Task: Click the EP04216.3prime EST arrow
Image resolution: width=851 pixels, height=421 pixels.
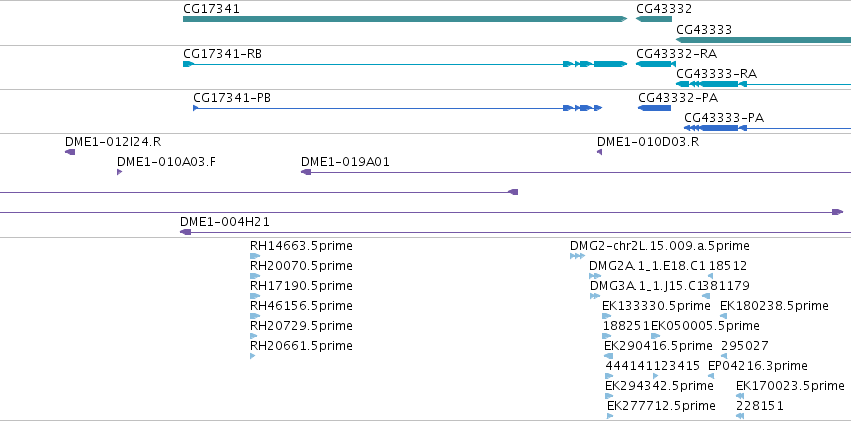Action: click(x=712, y=376)
